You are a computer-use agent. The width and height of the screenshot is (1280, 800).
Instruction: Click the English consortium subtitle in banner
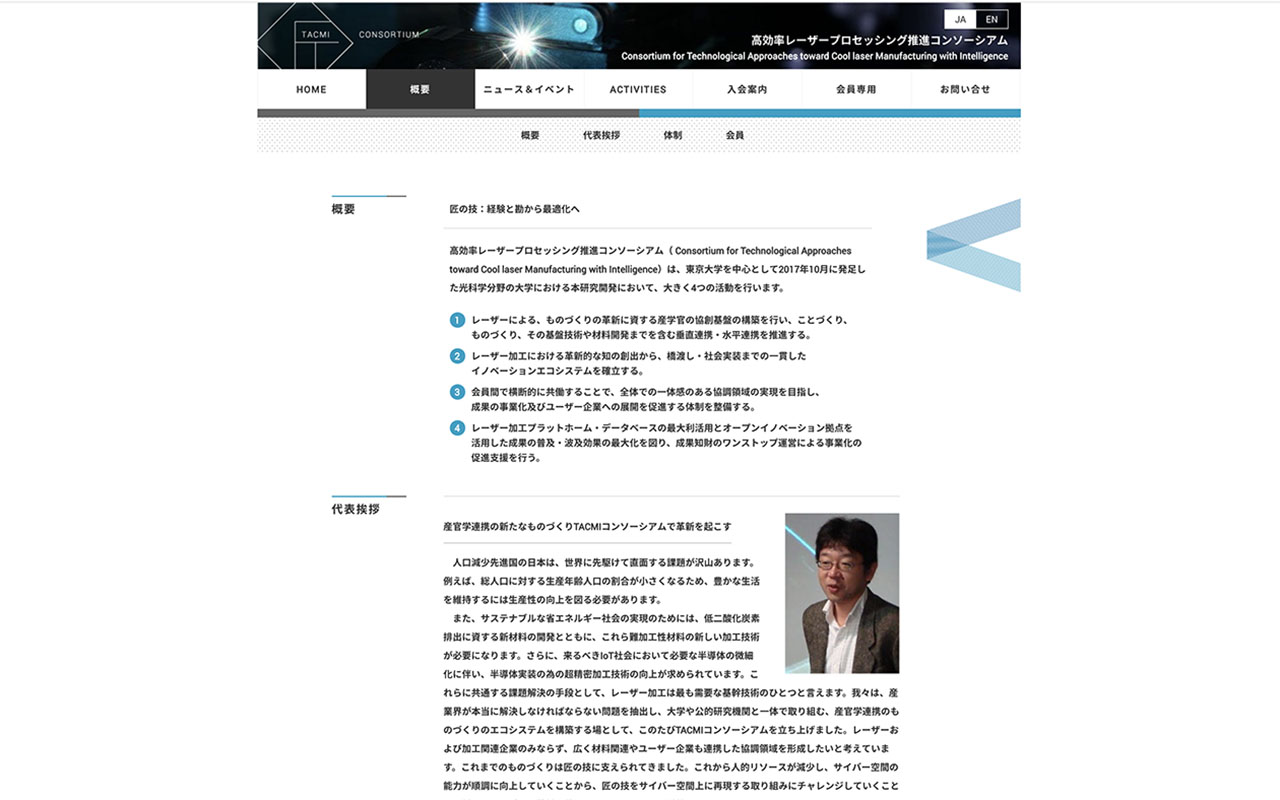814,57
